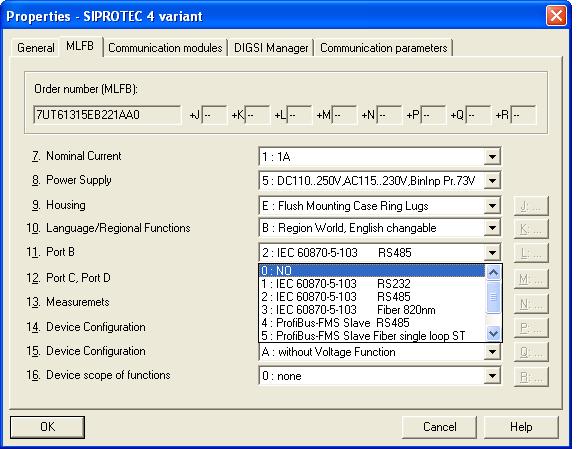Click the +J suffix field
This screenshot has height=449, width=579.
tap(214, 115)
